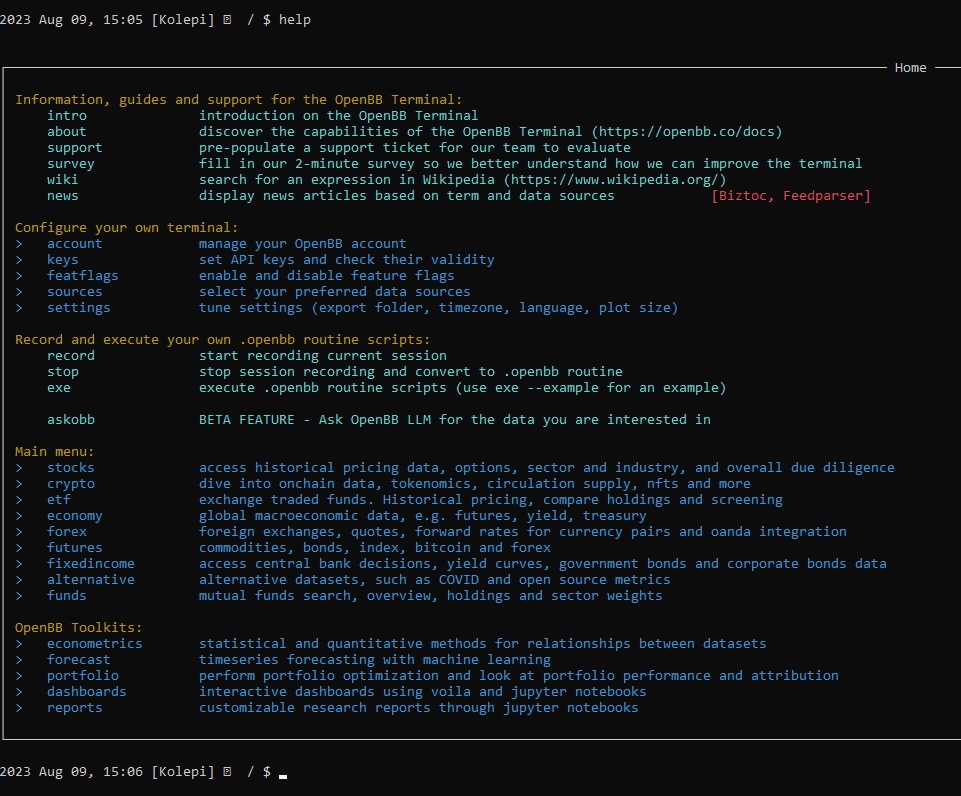Click the arrow marker before 'keys'
The image size is (961, 796).
(19, 259)
